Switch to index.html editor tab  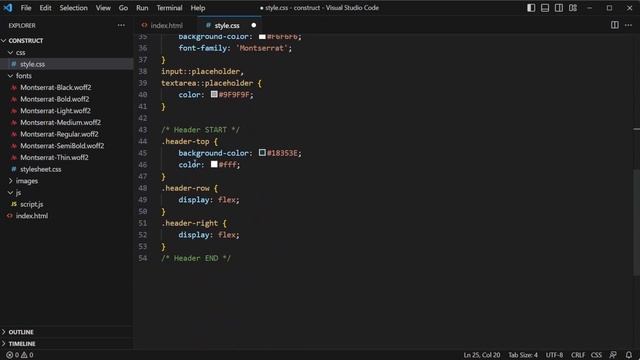point(166,25)
